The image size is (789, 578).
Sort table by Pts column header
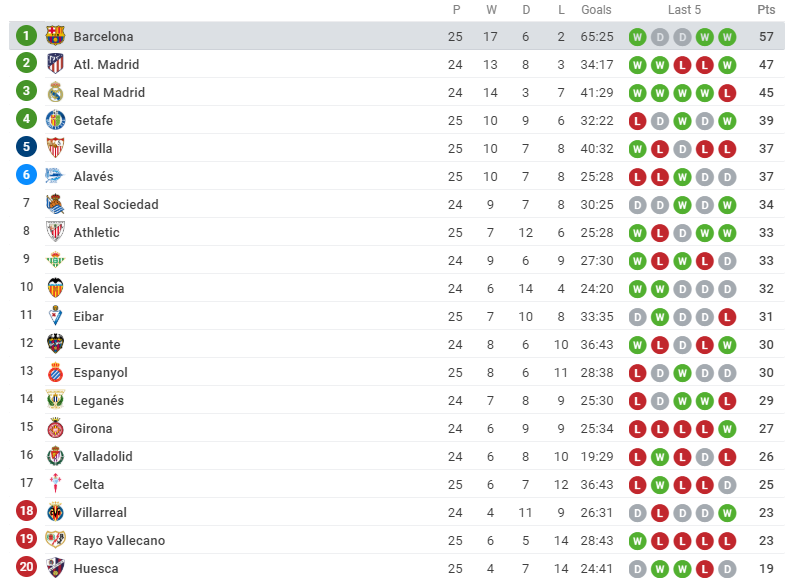point(766,10)
